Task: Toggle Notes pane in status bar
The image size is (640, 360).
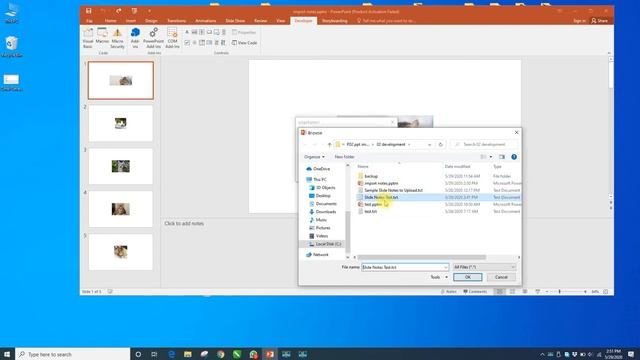Action: (x=449, y=291)
